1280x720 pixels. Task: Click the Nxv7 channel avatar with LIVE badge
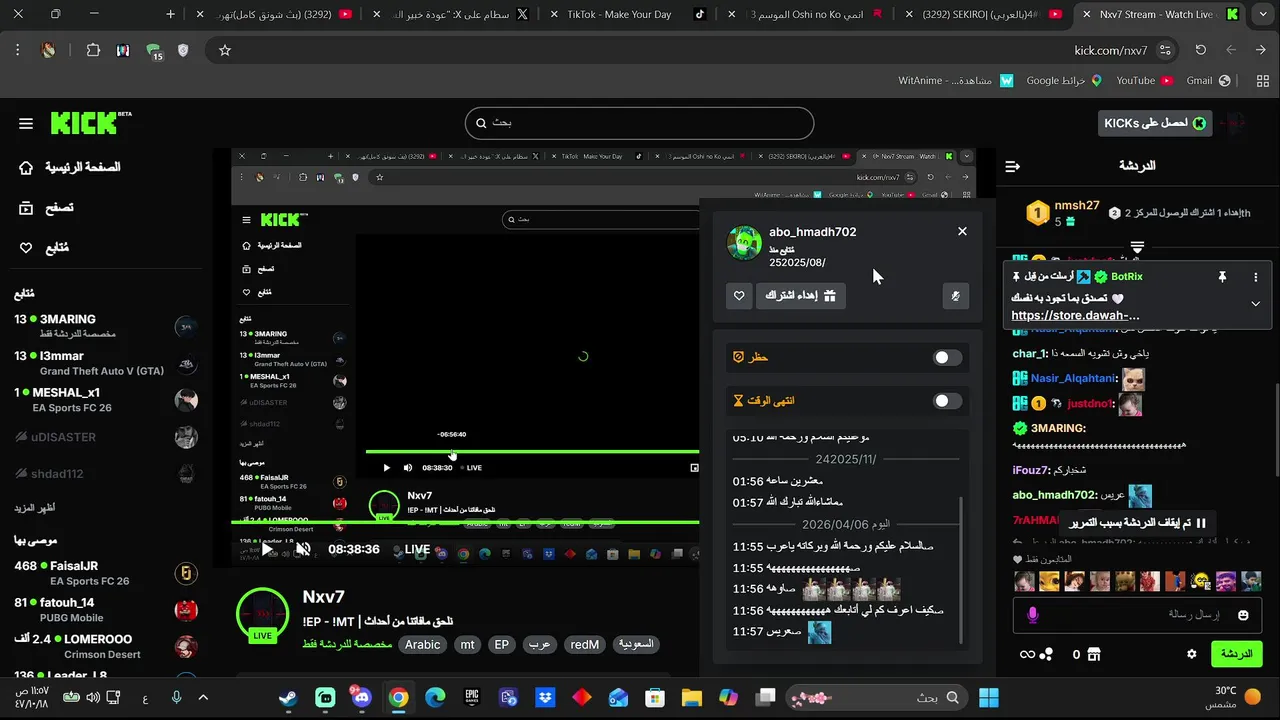click(262, 614)
